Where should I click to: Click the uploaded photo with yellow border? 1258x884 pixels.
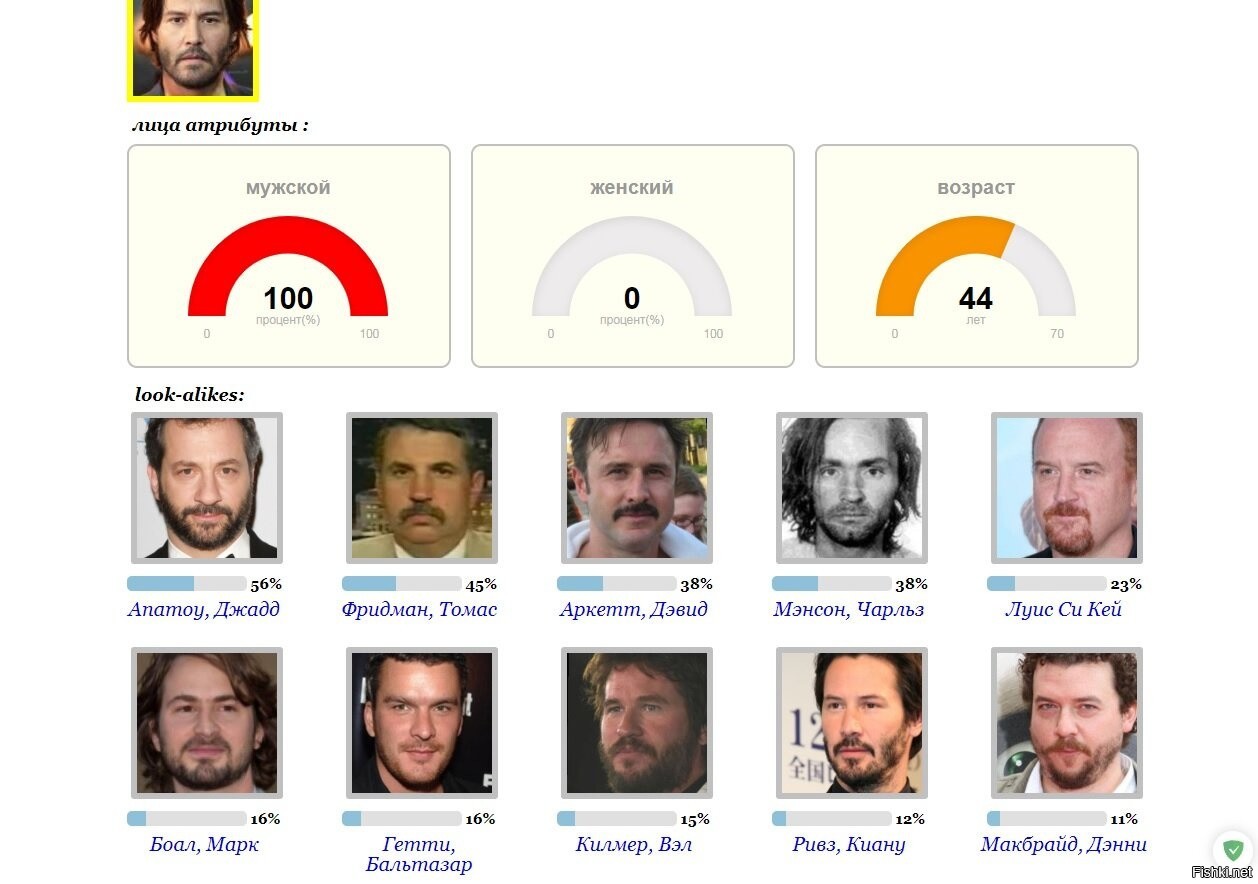coord(193,50)
